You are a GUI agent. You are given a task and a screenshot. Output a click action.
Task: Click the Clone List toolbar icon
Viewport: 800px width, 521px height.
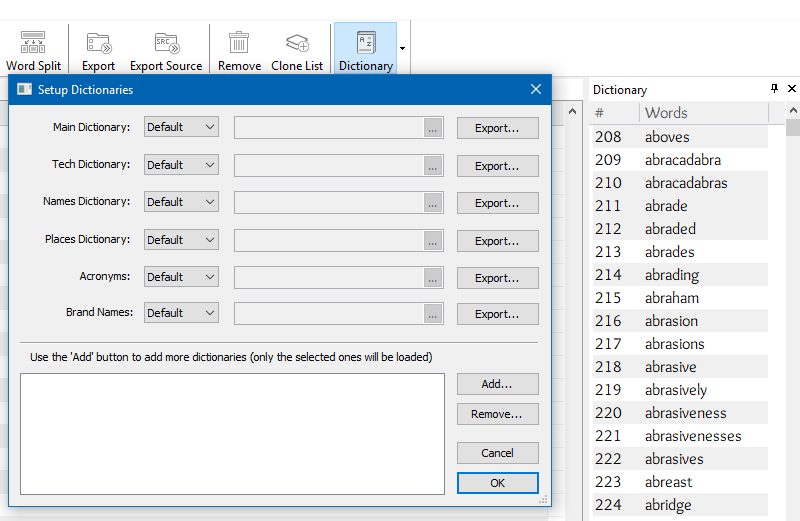(297, 43)
